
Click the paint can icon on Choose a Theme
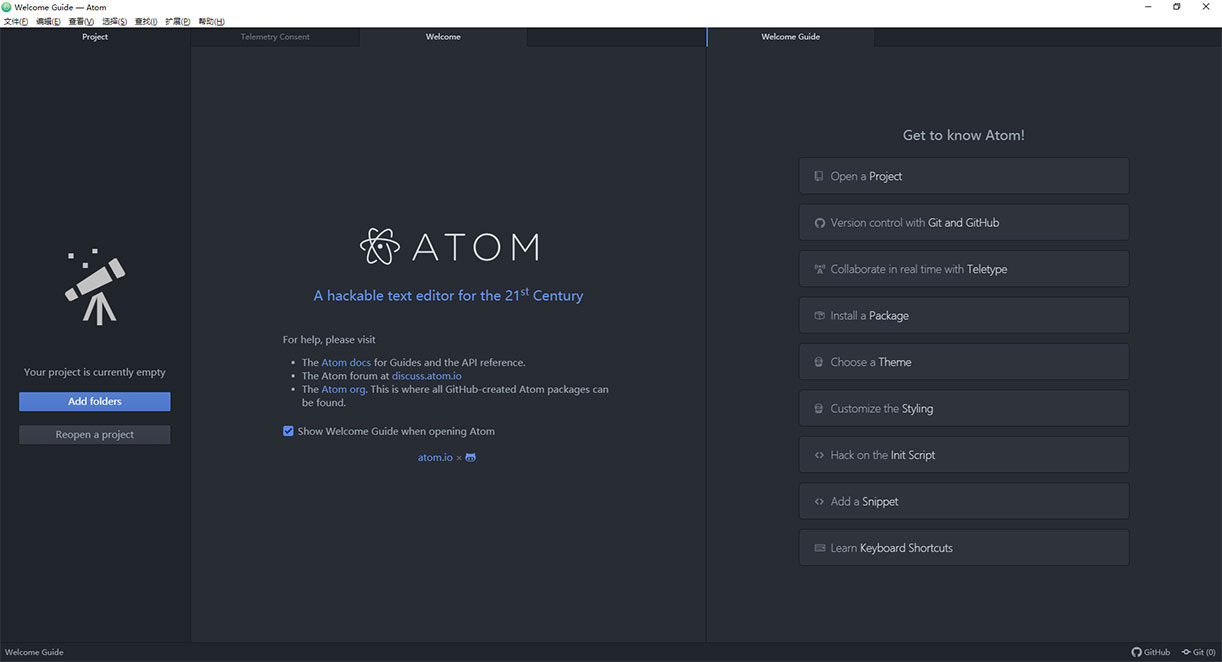tap(819, 362)
